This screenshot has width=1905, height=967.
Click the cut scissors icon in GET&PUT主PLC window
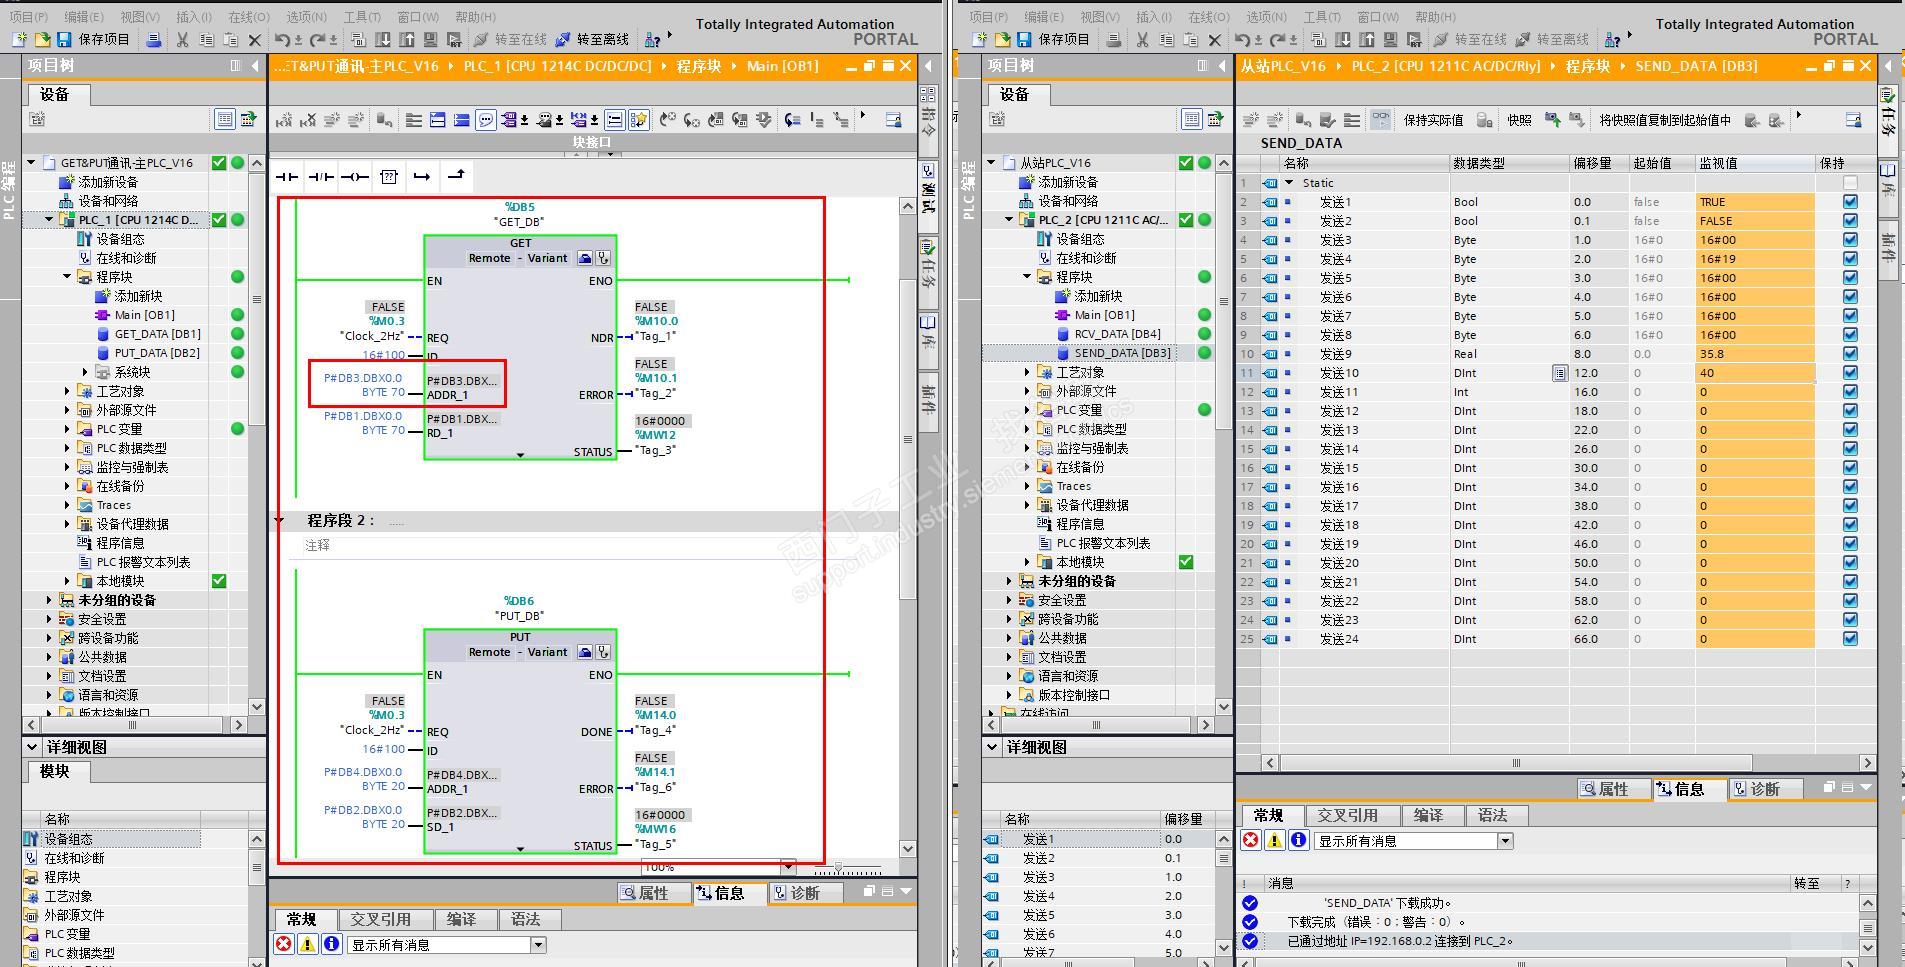[182, 40]
